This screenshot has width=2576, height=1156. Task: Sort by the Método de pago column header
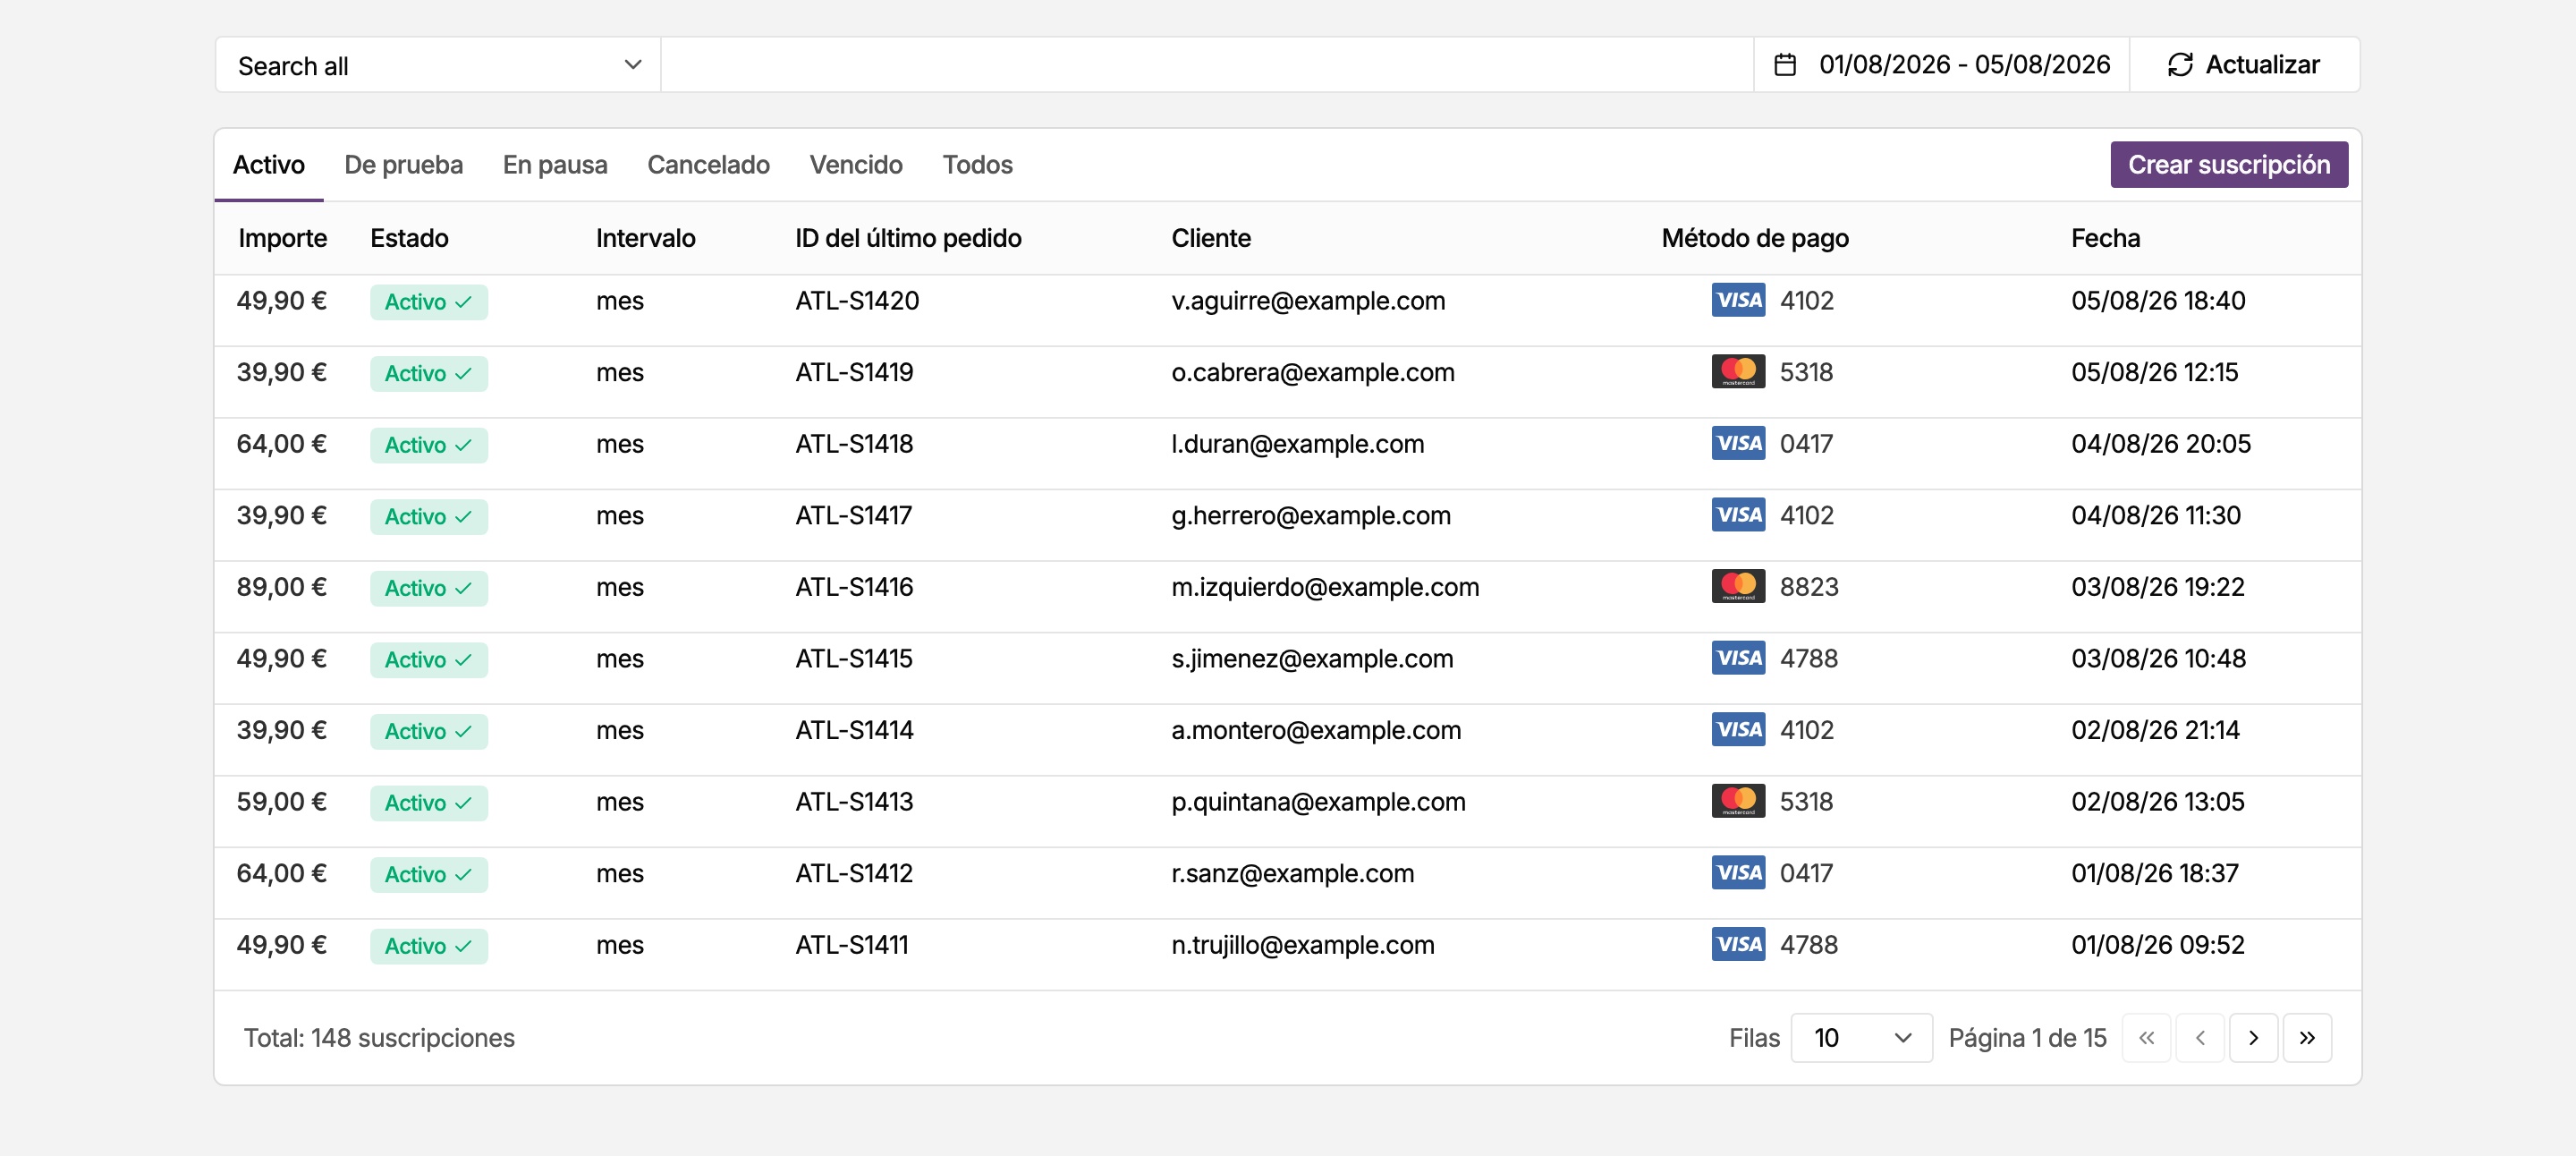tap(1755, 238)
